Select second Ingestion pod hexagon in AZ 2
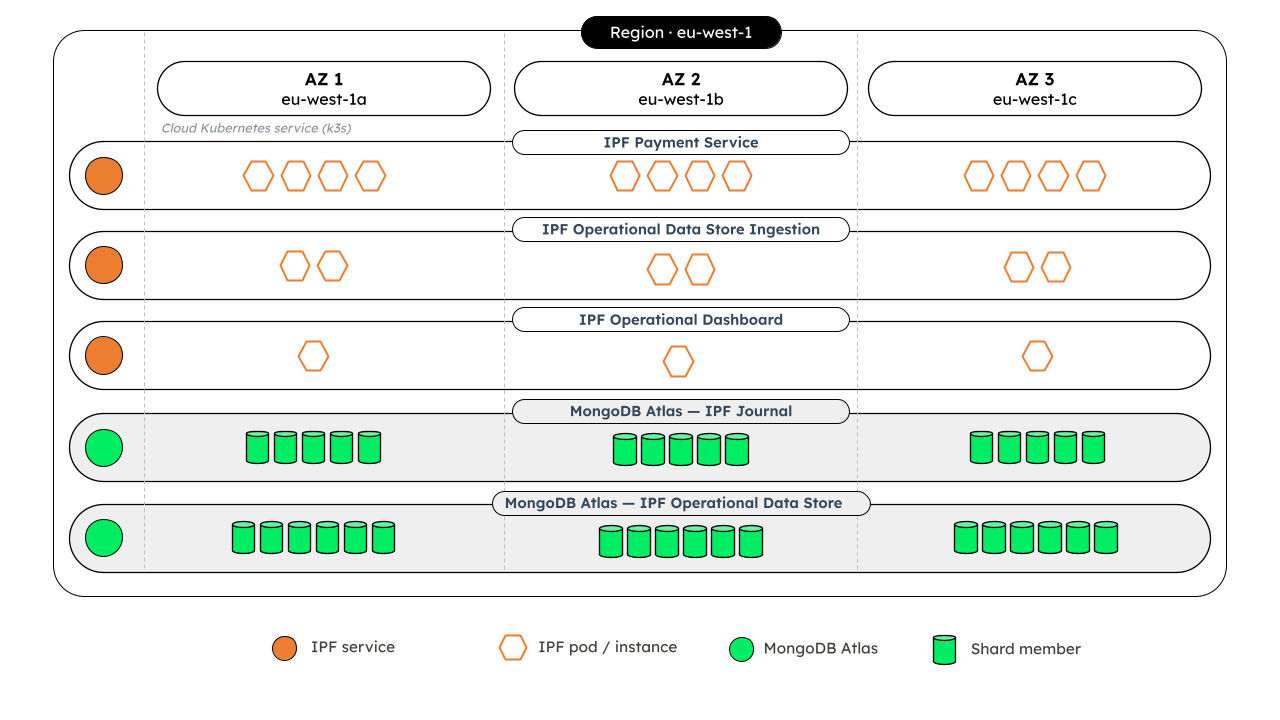The image size is (1280, 720). [x=700, y=269]
